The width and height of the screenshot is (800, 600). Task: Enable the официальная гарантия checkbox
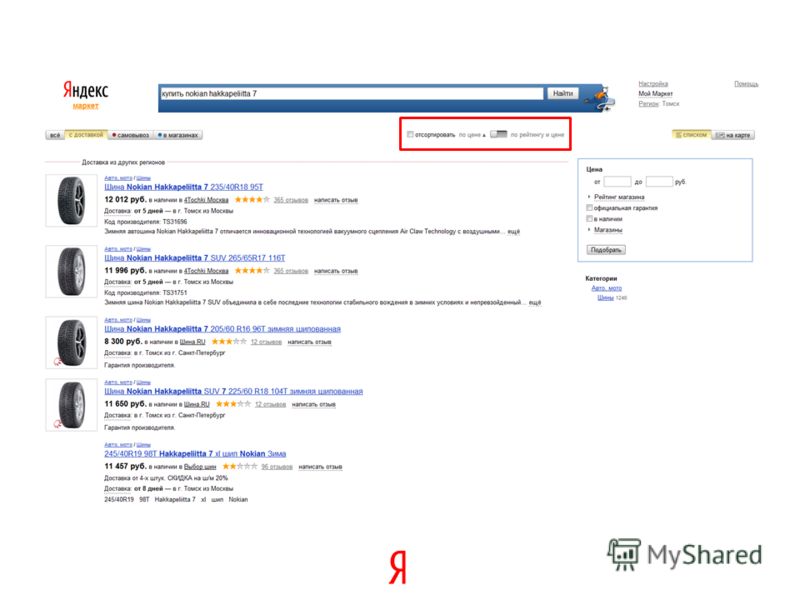(x=590, y=208)
